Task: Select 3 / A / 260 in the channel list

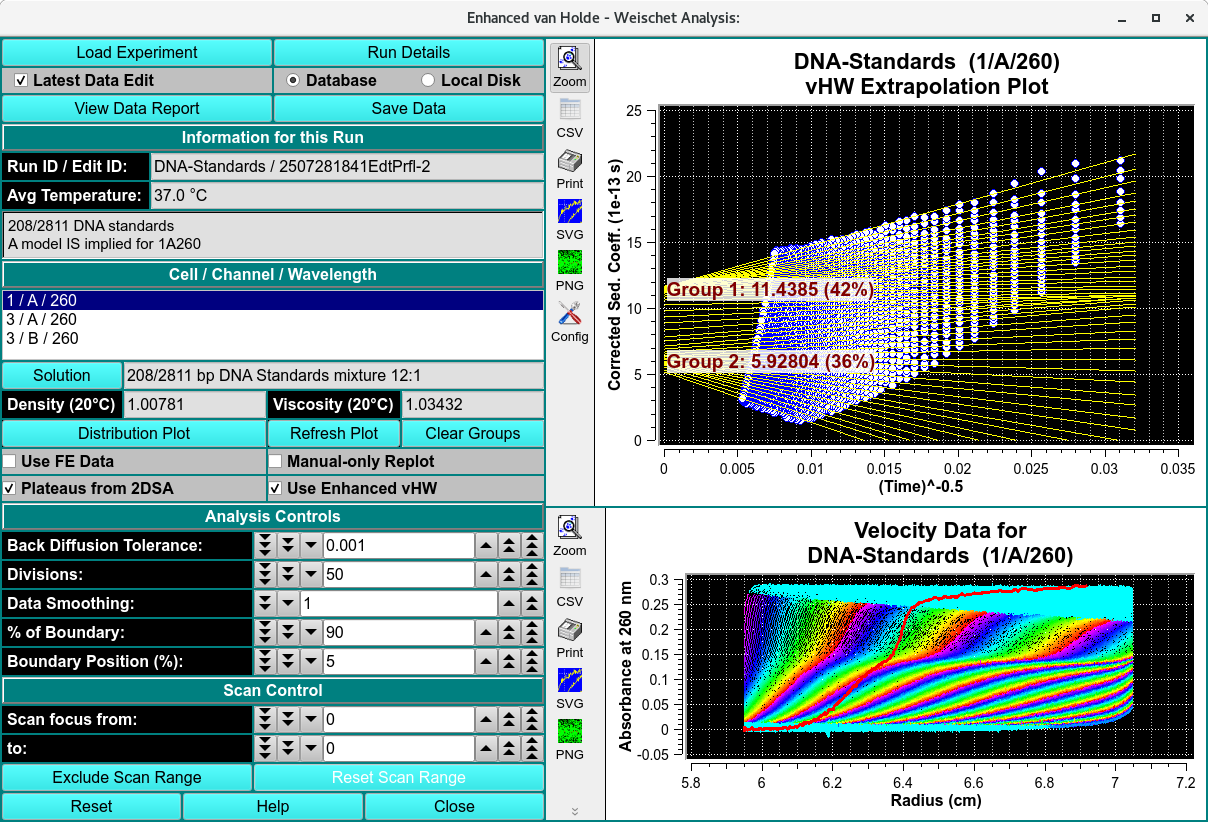Action: [42, 320]
